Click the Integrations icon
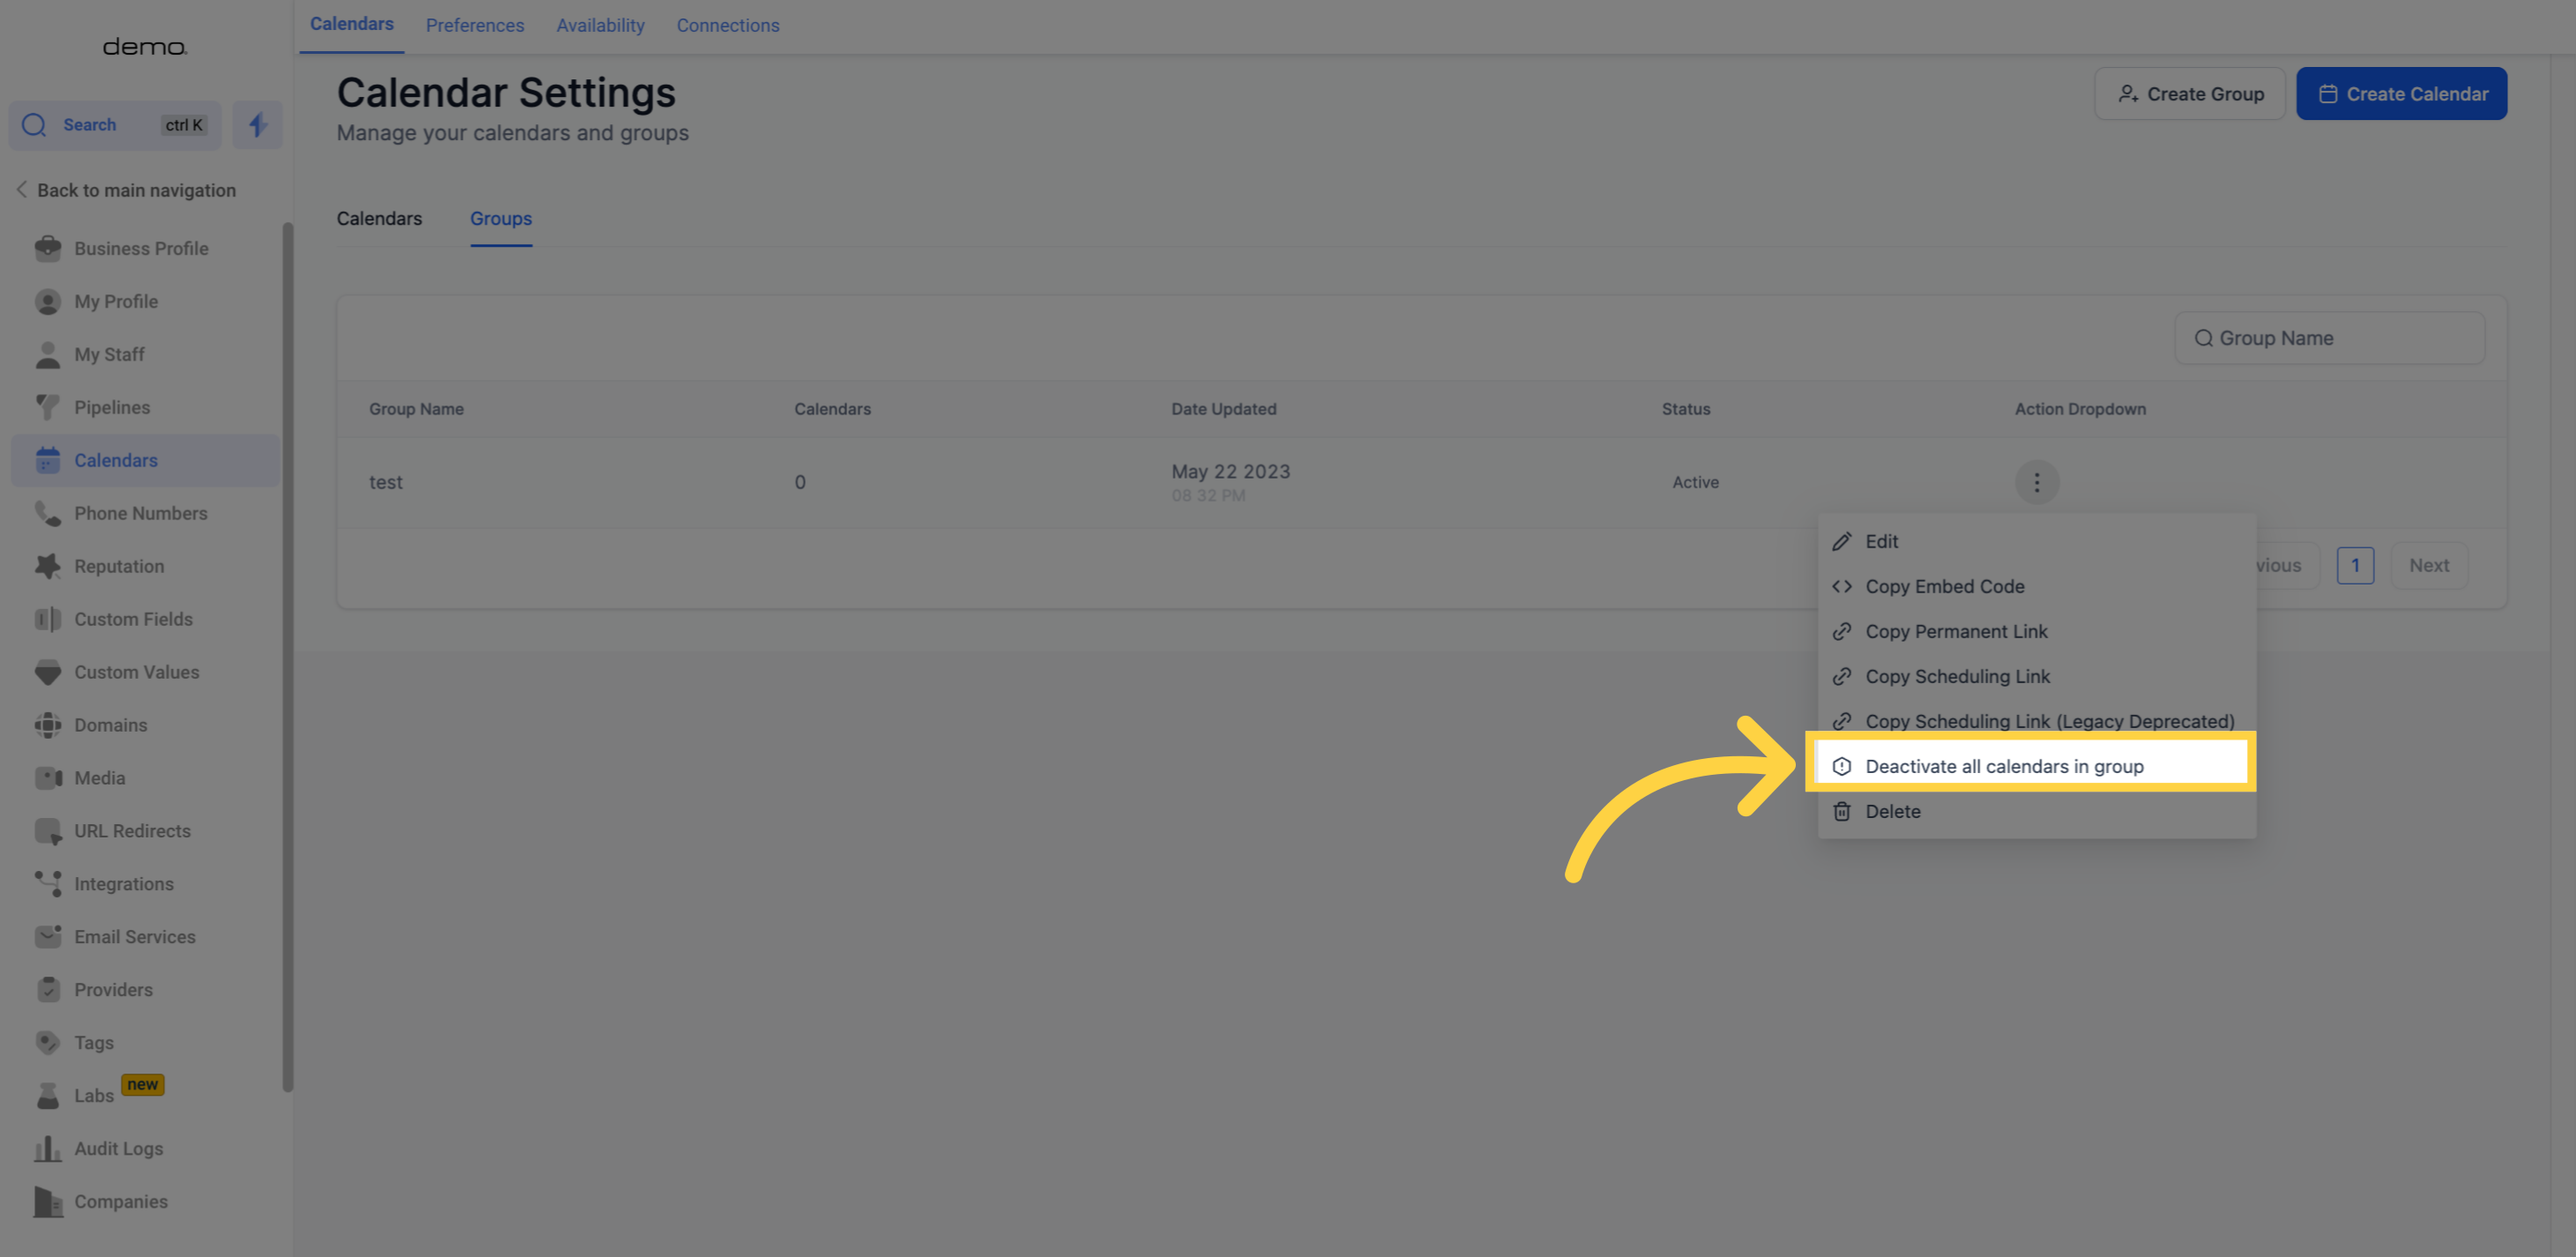Viewport: 2576px width, 1257px height. point(47,884)
